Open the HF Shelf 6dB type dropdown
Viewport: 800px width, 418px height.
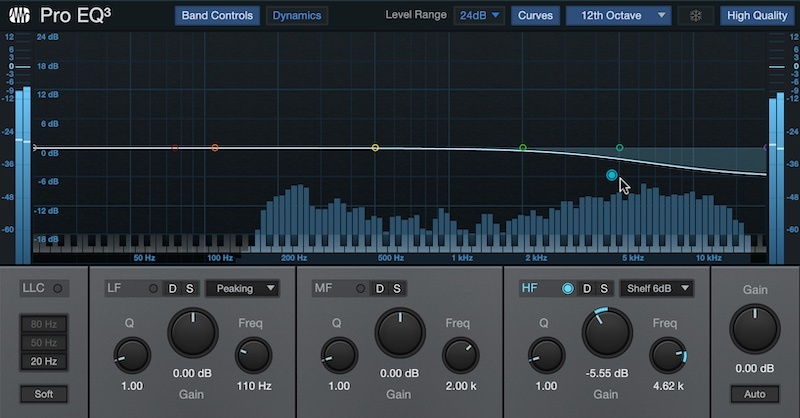point(657,288)
